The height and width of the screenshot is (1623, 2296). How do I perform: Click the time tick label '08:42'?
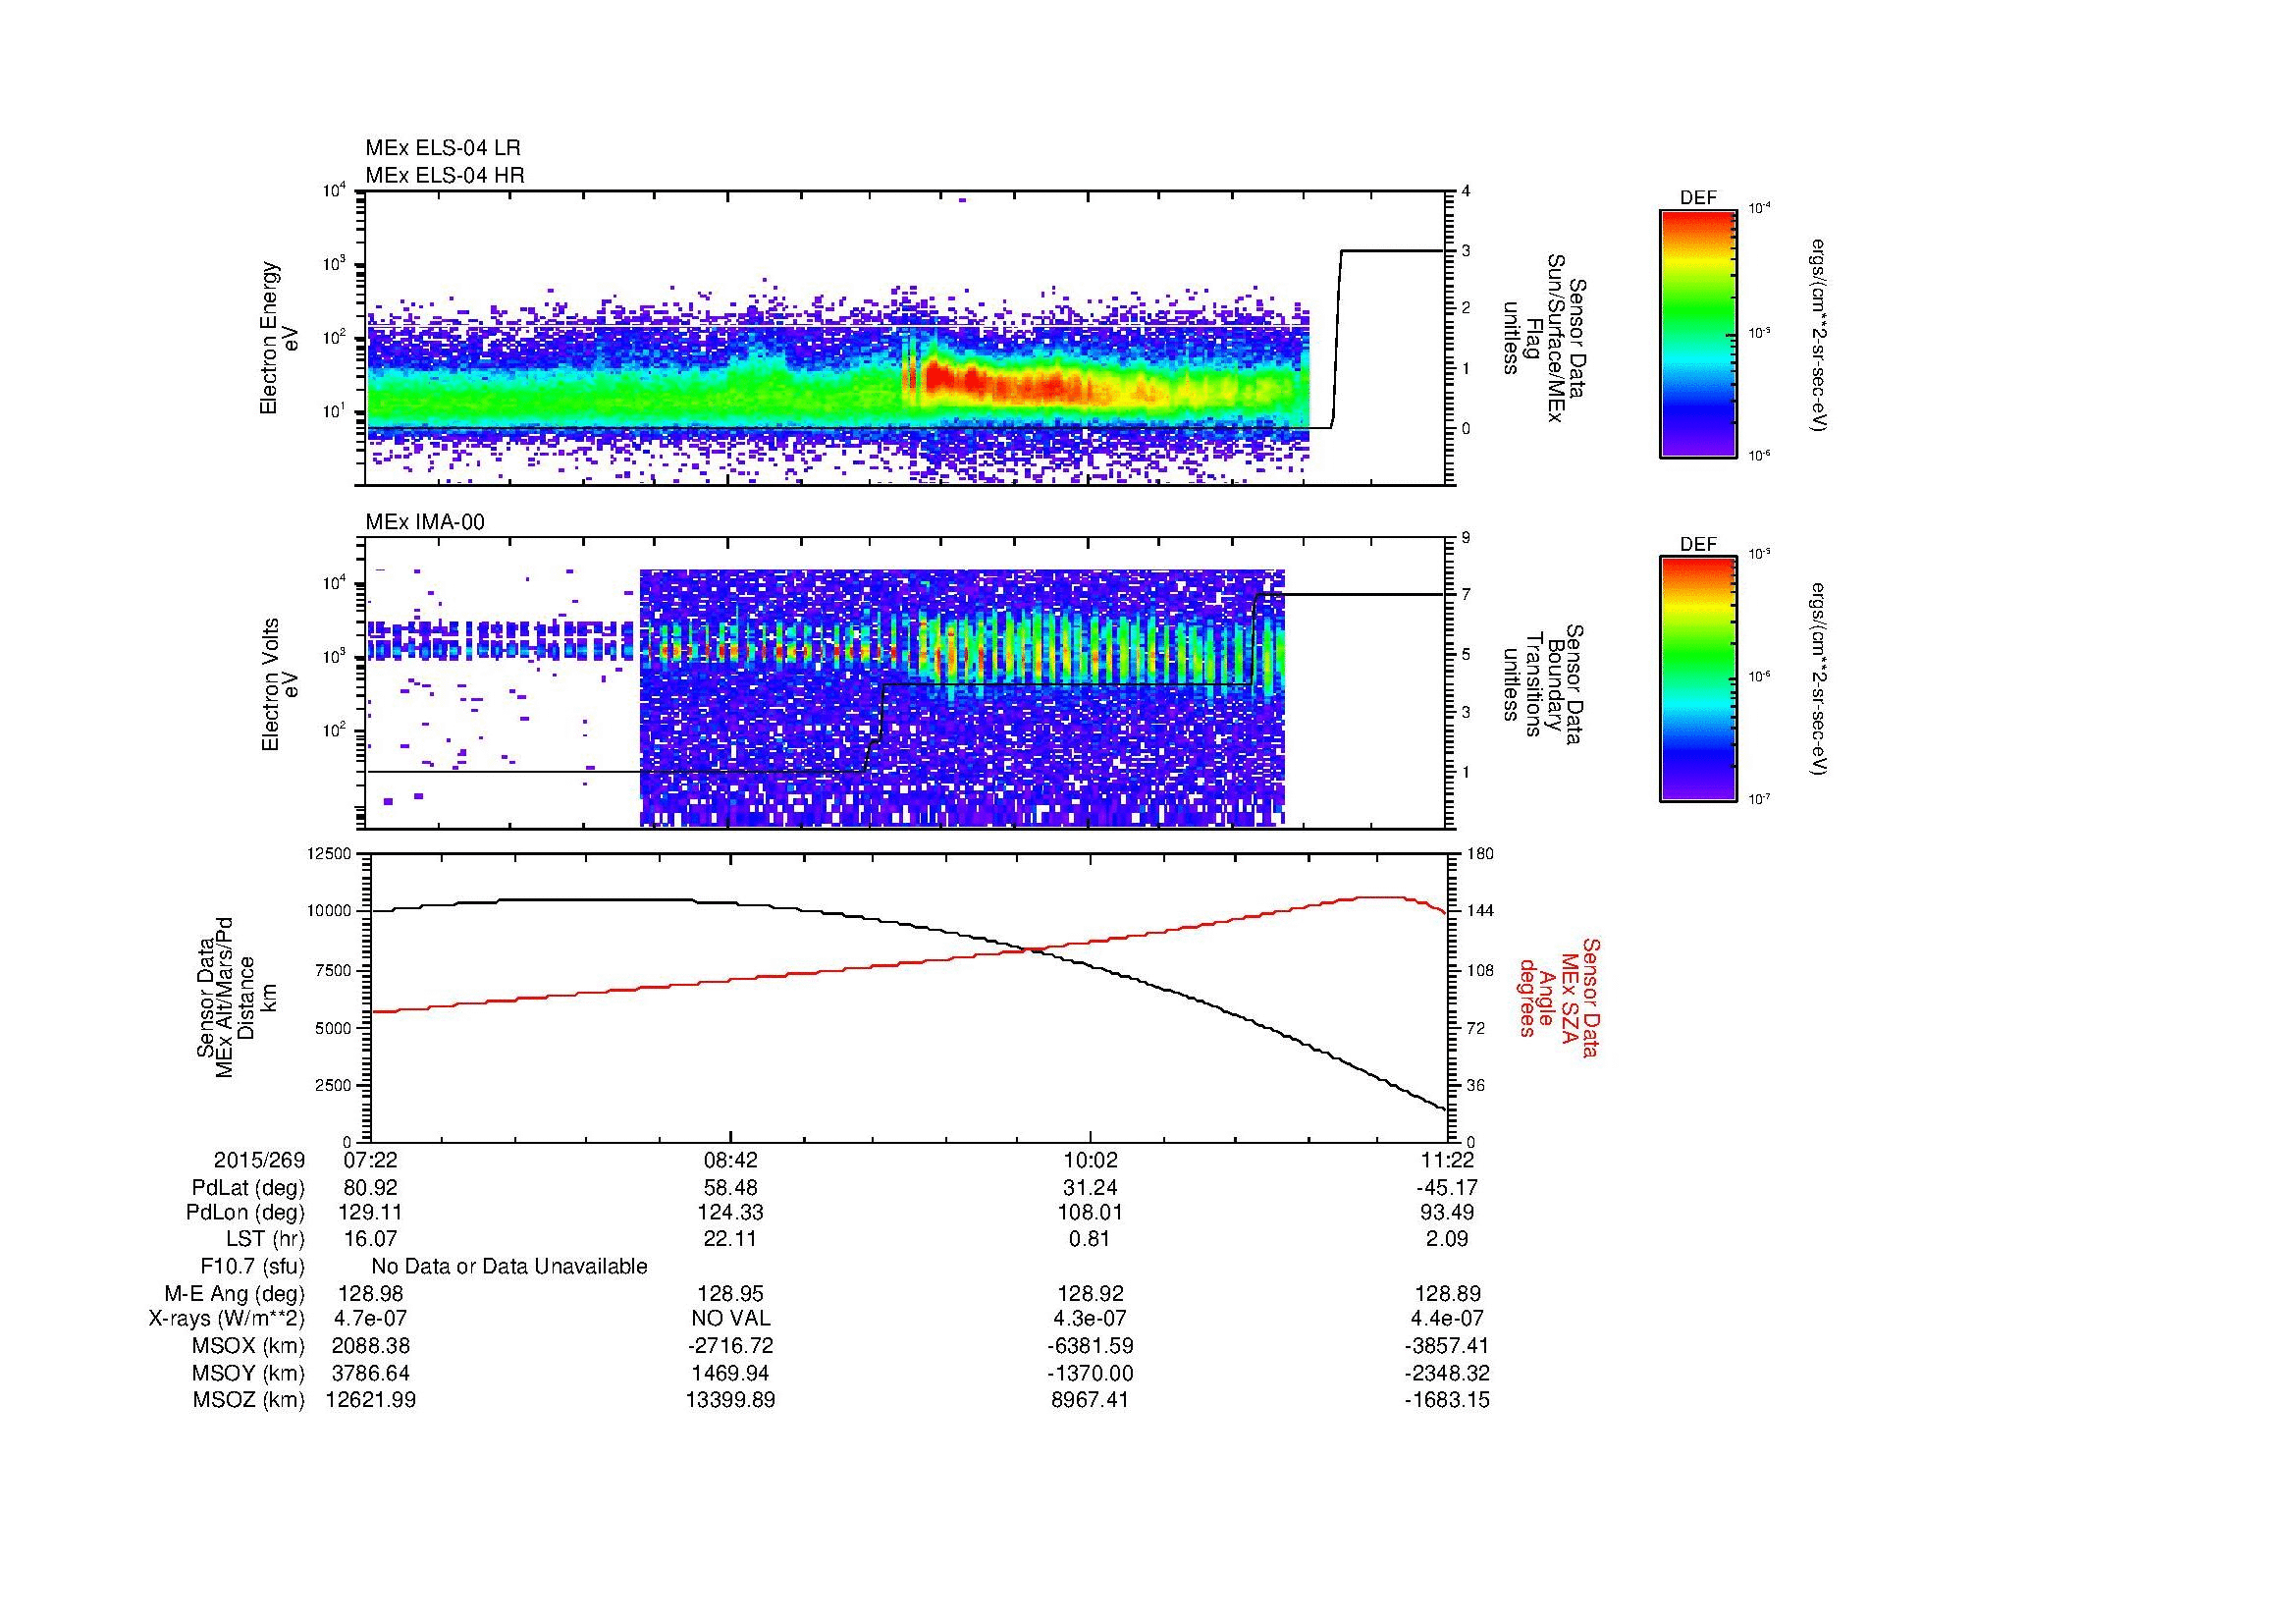[x=731, y=1160]
